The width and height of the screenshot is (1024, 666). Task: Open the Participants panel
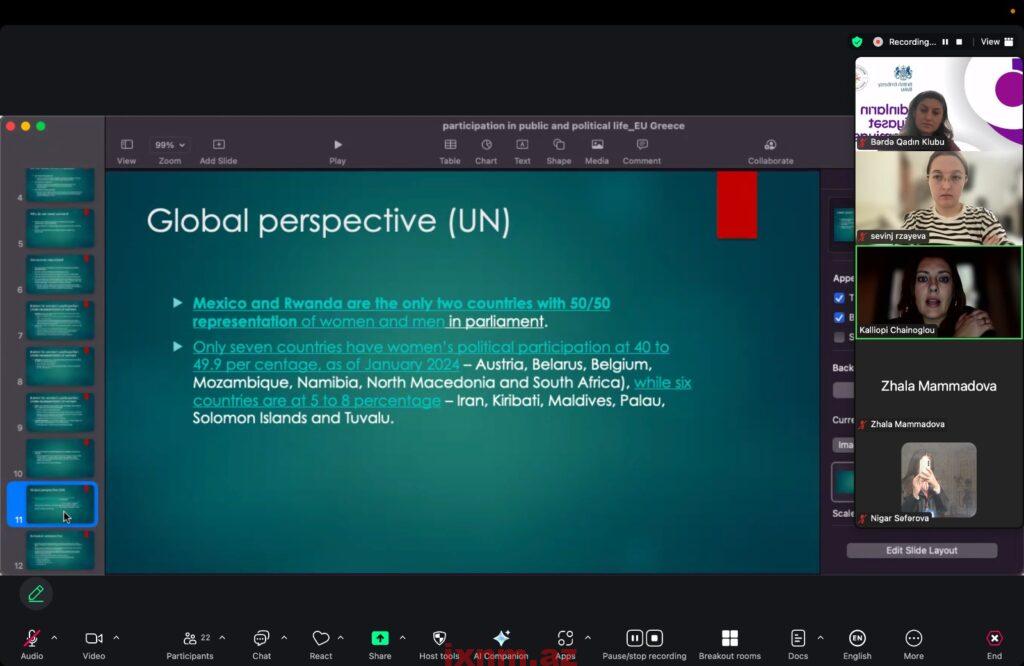pyautogui.click(x=190, y=639)
